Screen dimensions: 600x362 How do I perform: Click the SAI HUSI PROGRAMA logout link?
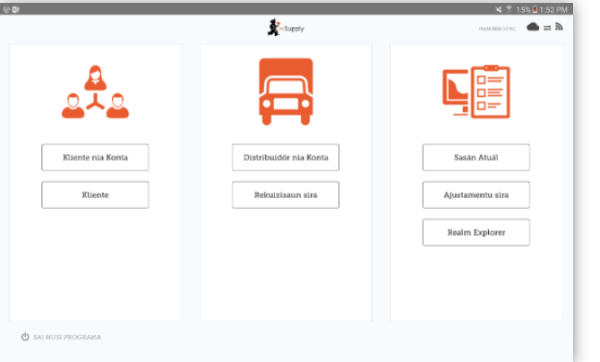click(67, 337)
